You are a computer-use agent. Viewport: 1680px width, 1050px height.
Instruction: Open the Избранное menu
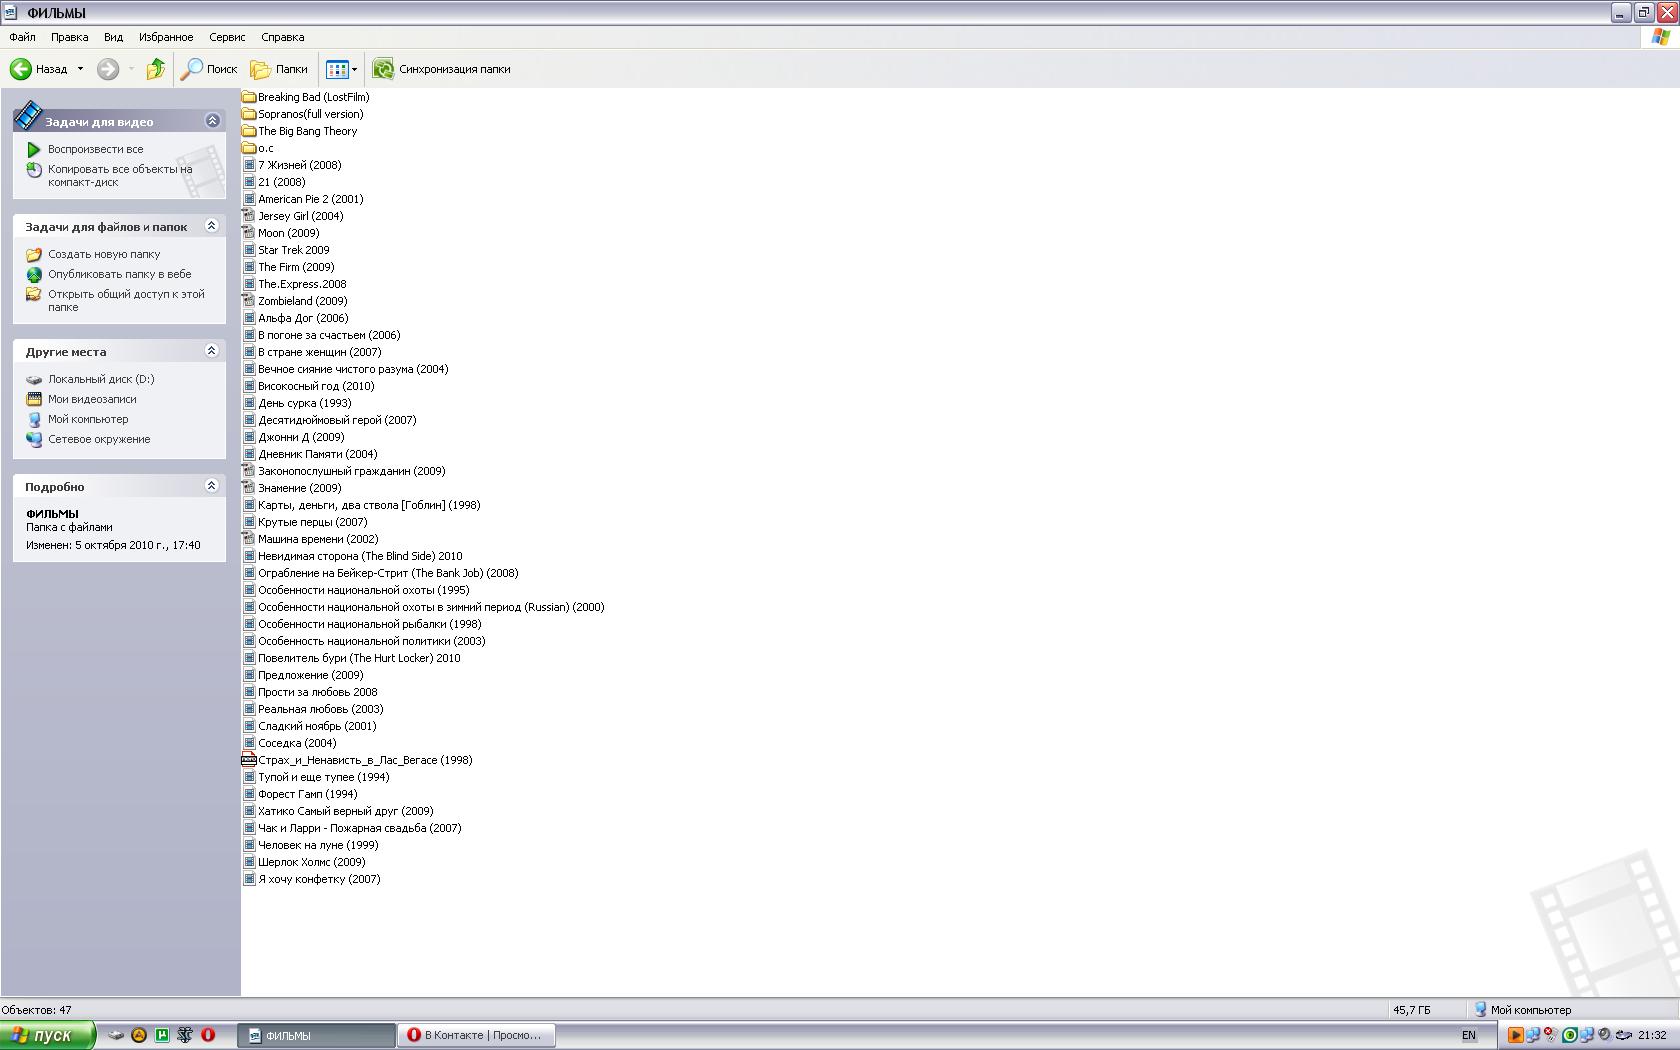[166, 37]
